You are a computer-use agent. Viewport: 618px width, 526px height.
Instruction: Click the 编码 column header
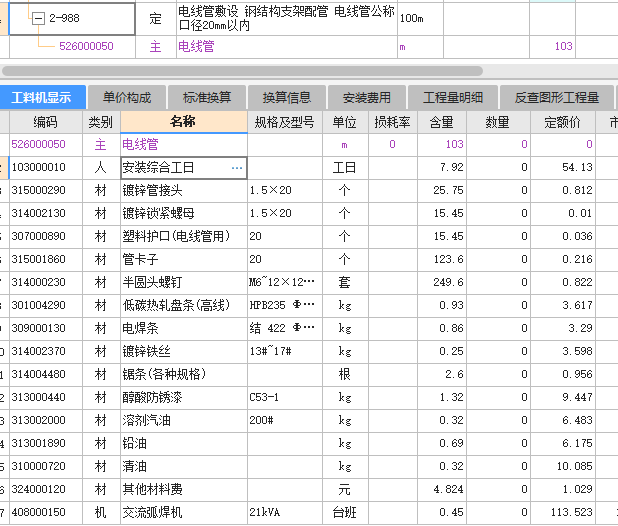tap(46, 122)
